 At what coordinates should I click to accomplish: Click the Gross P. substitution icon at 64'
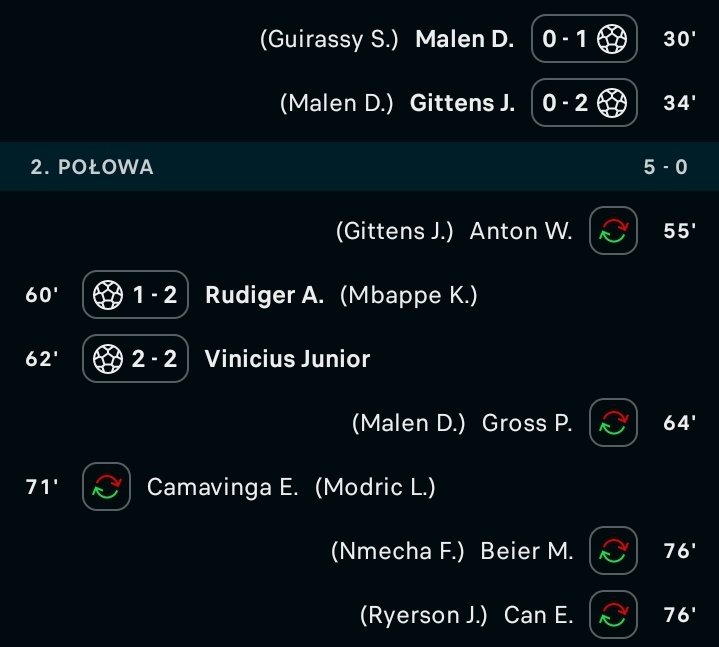click(x=613, y=423)
